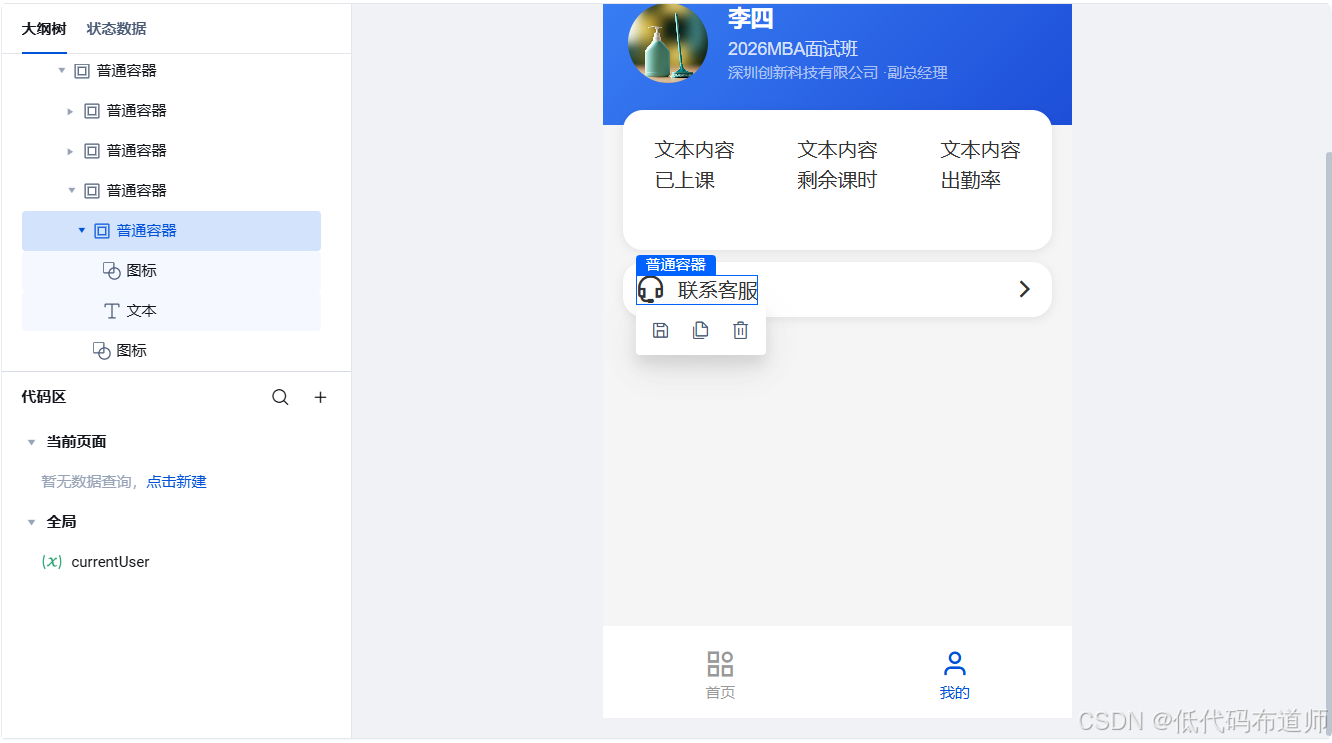Click the trash icon to delete the container
The width and height of the screenshot is (1332, 743).
pos(740,330)
